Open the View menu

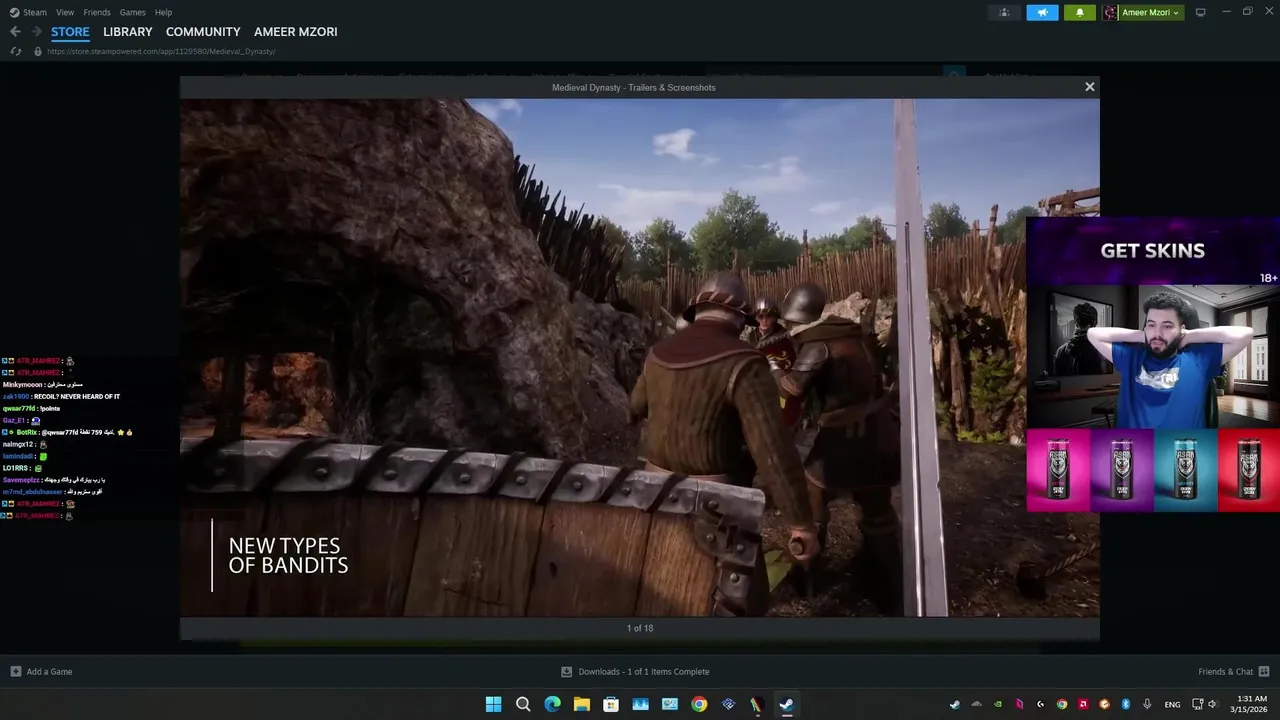pyautogui.click(x=65, y=12)
